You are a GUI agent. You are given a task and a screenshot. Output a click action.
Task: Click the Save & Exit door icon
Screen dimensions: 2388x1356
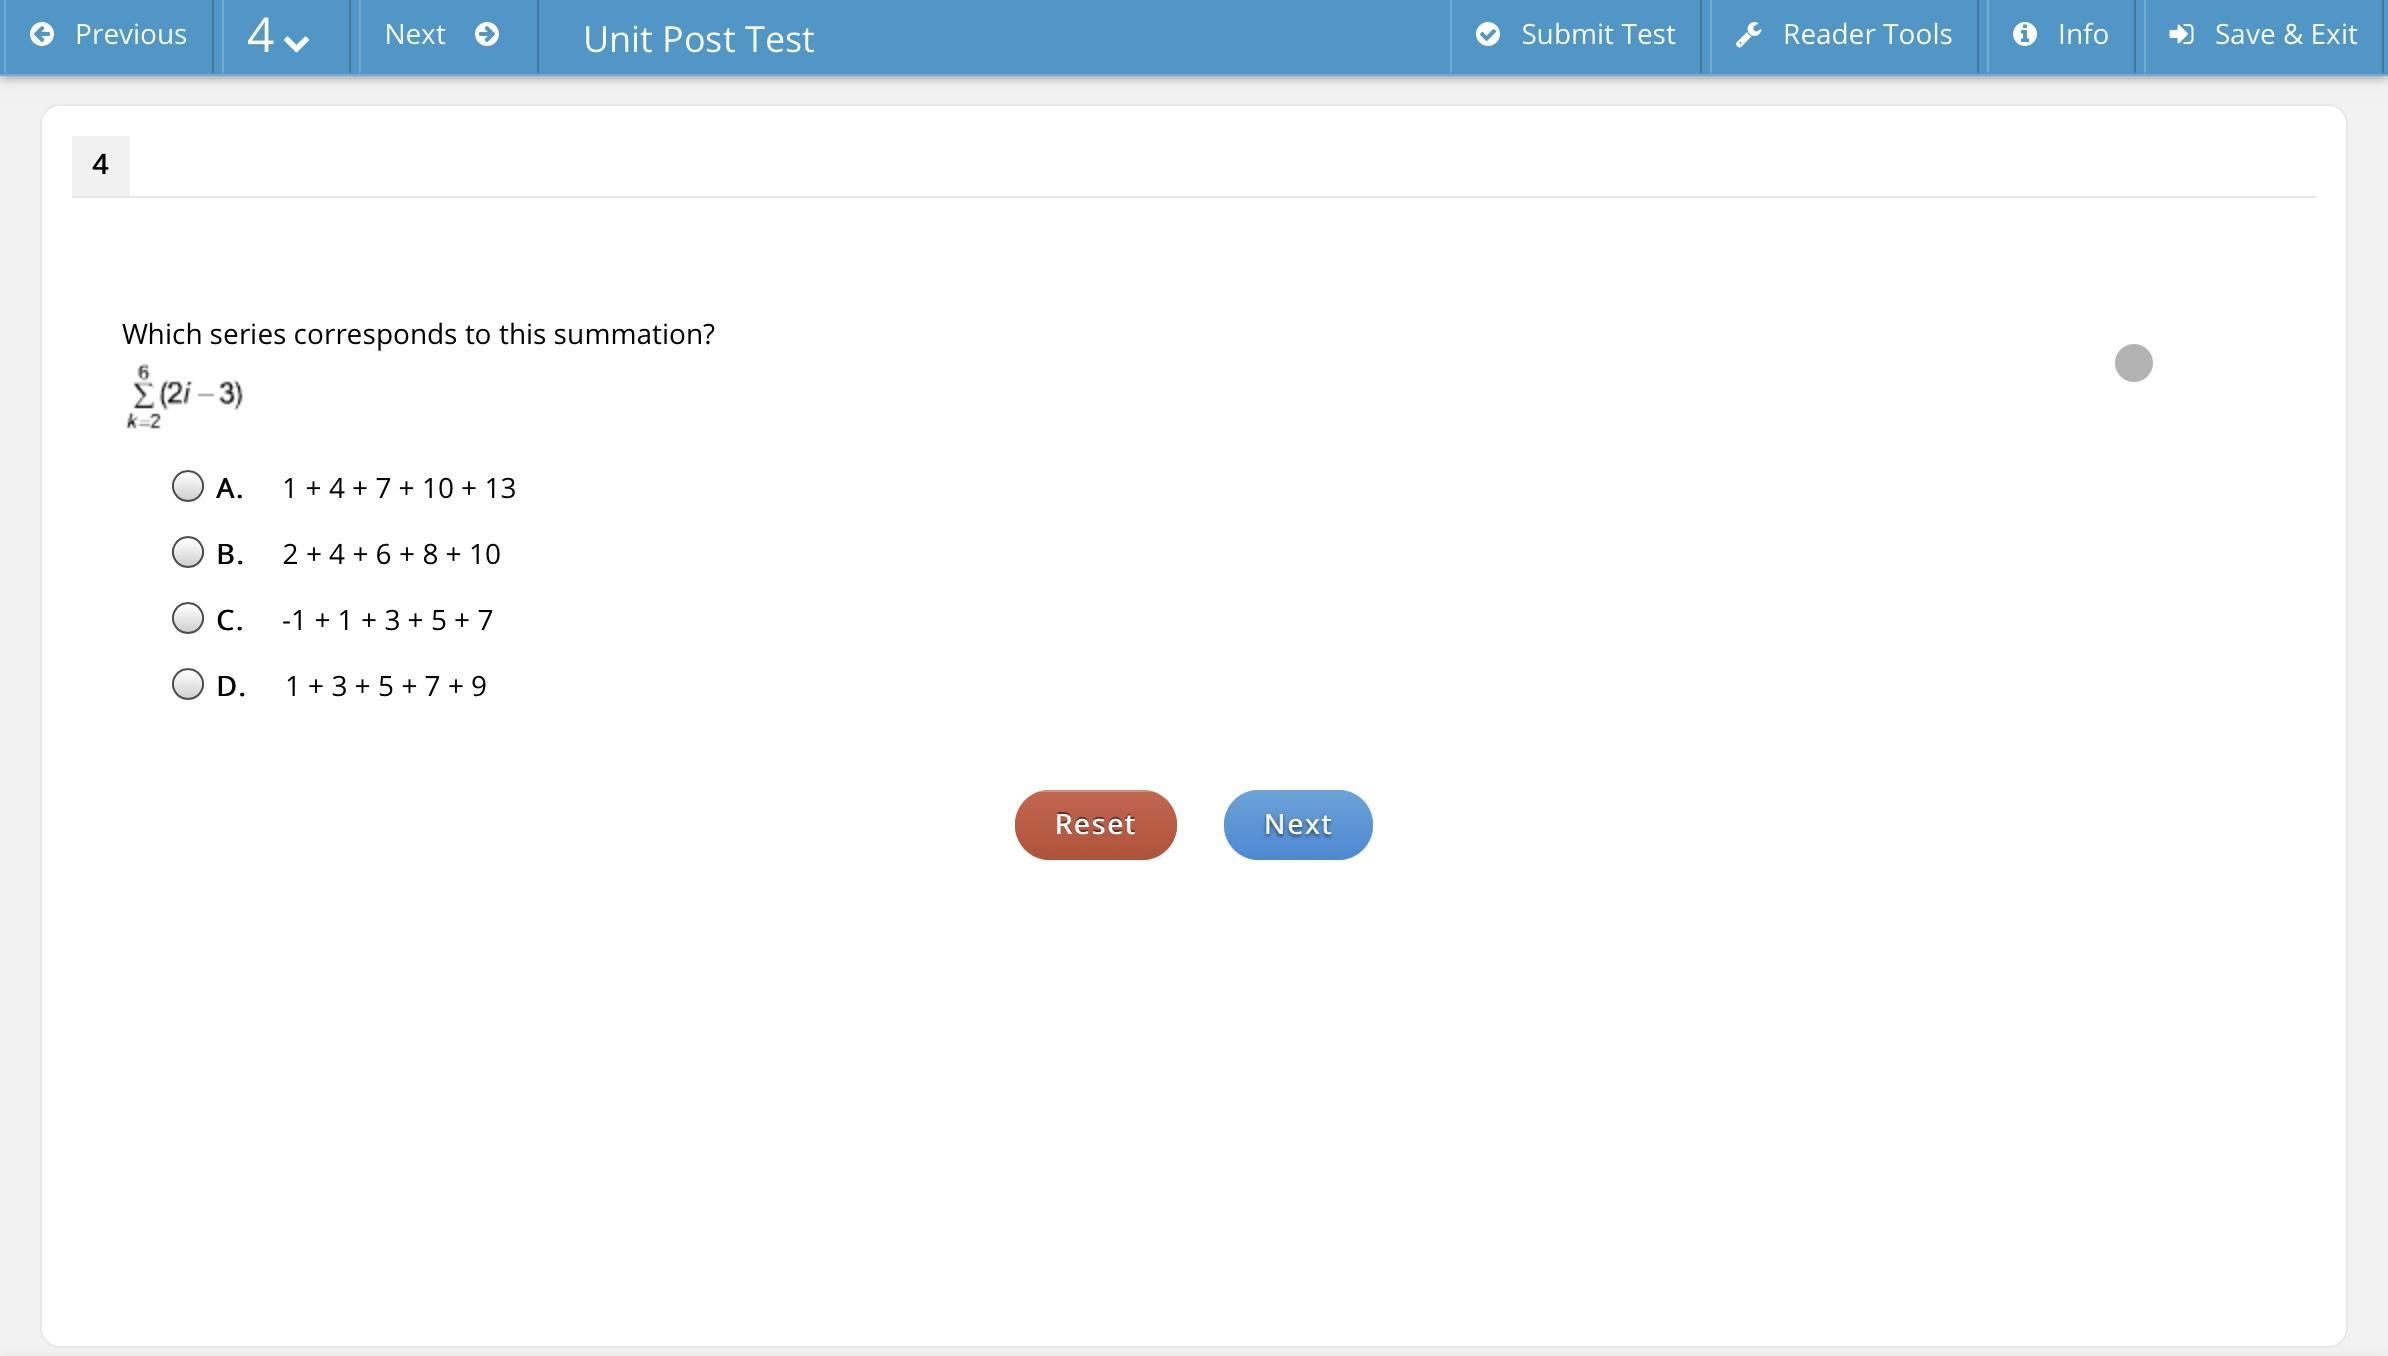coord(2181,35)
